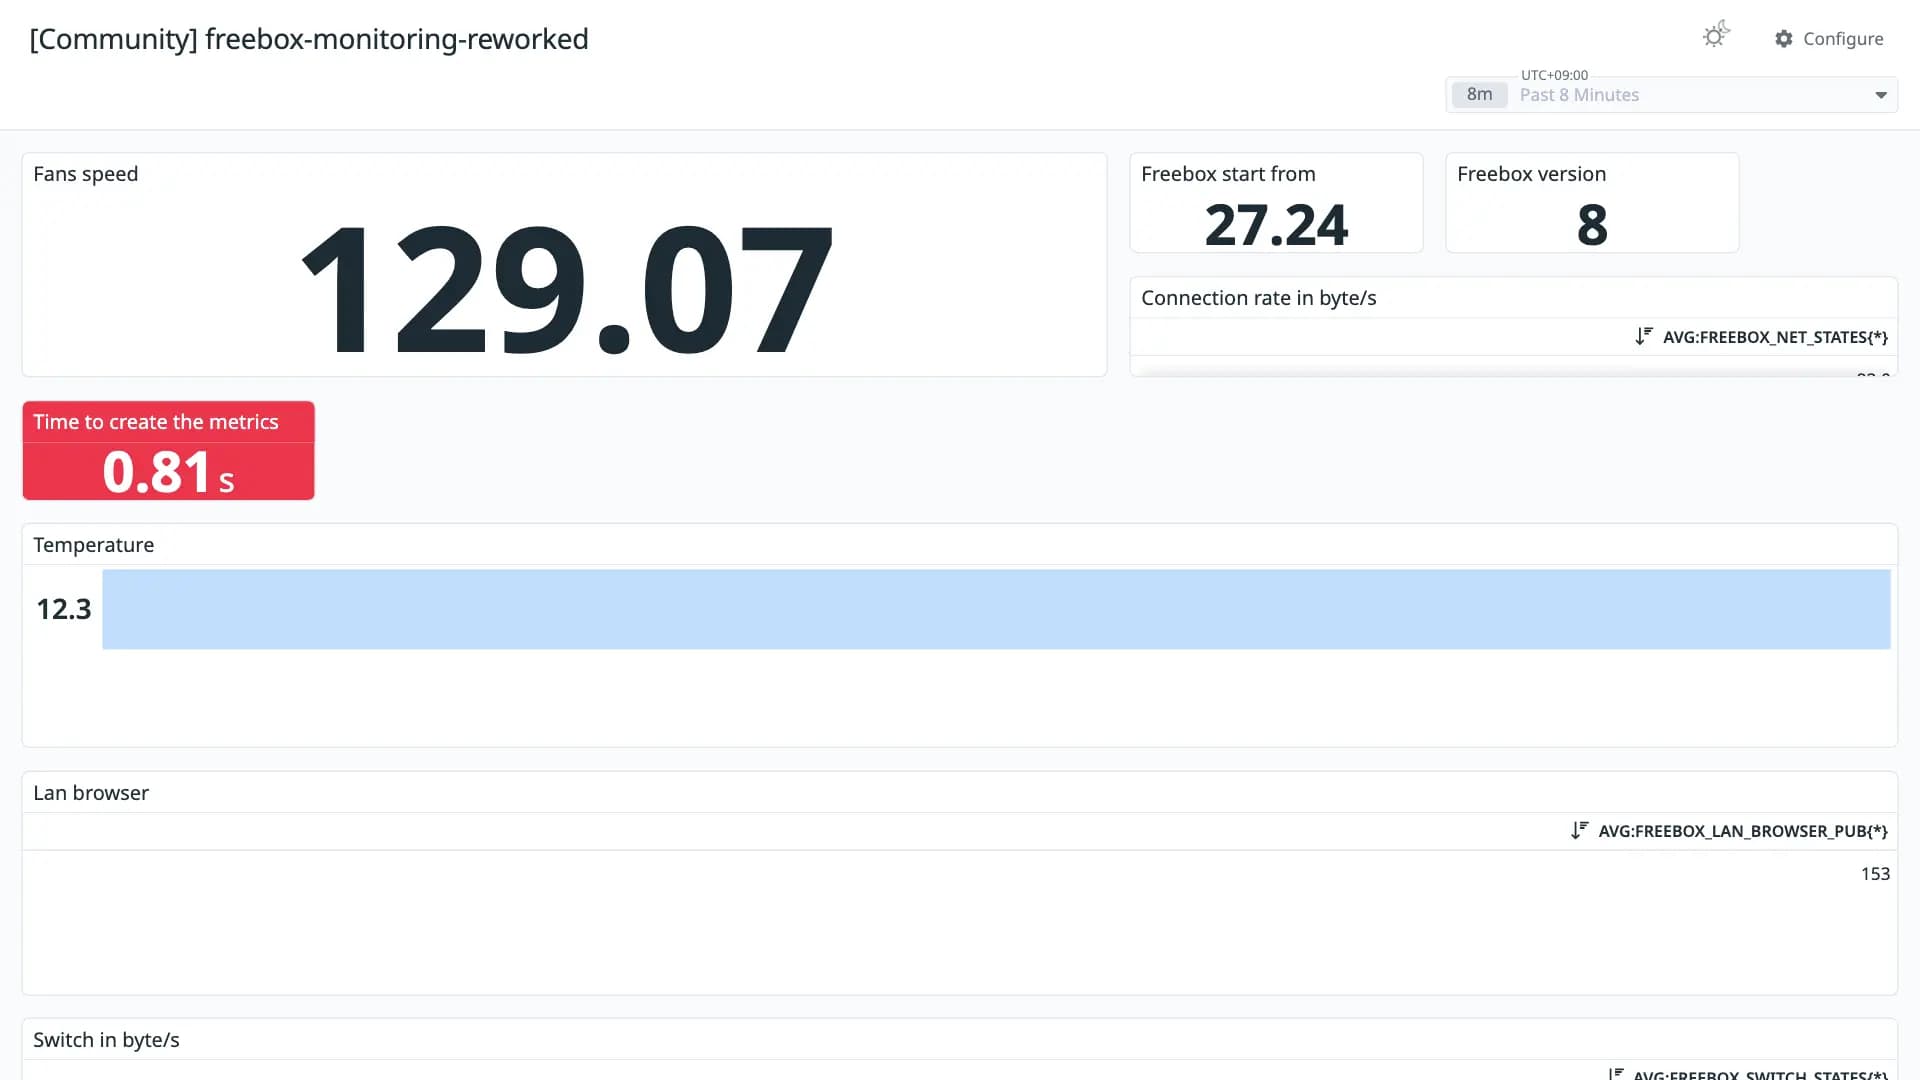
Task: Toggle the dark/light theme icon
Action: (x=1716, y=36)
